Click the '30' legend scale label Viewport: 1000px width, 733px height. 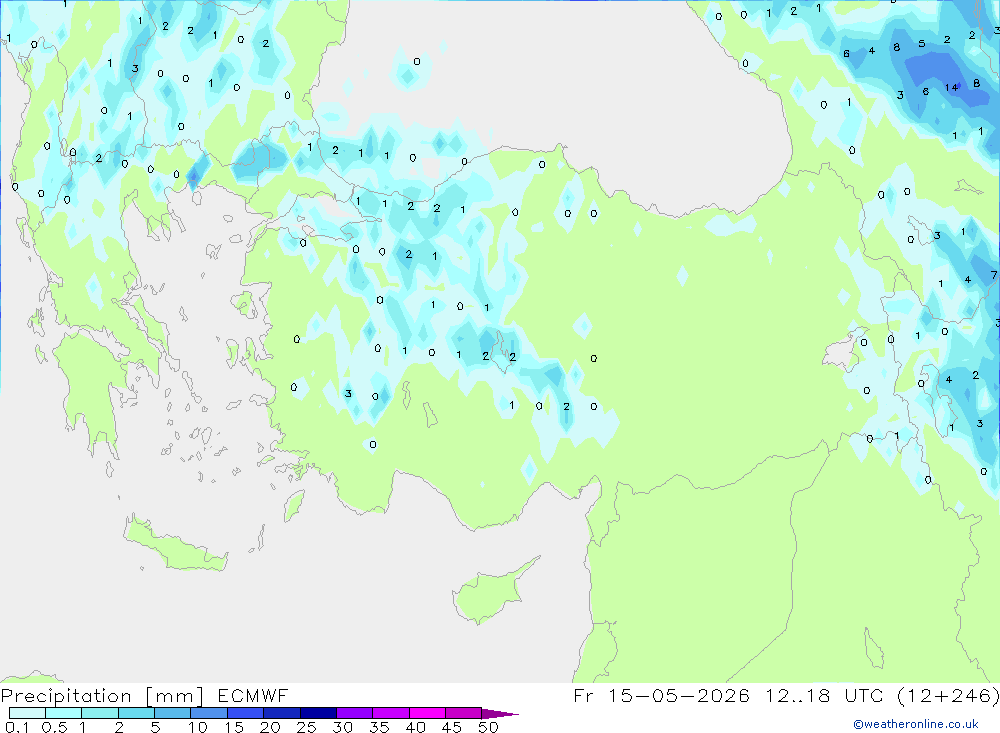(x=343, y=727)
